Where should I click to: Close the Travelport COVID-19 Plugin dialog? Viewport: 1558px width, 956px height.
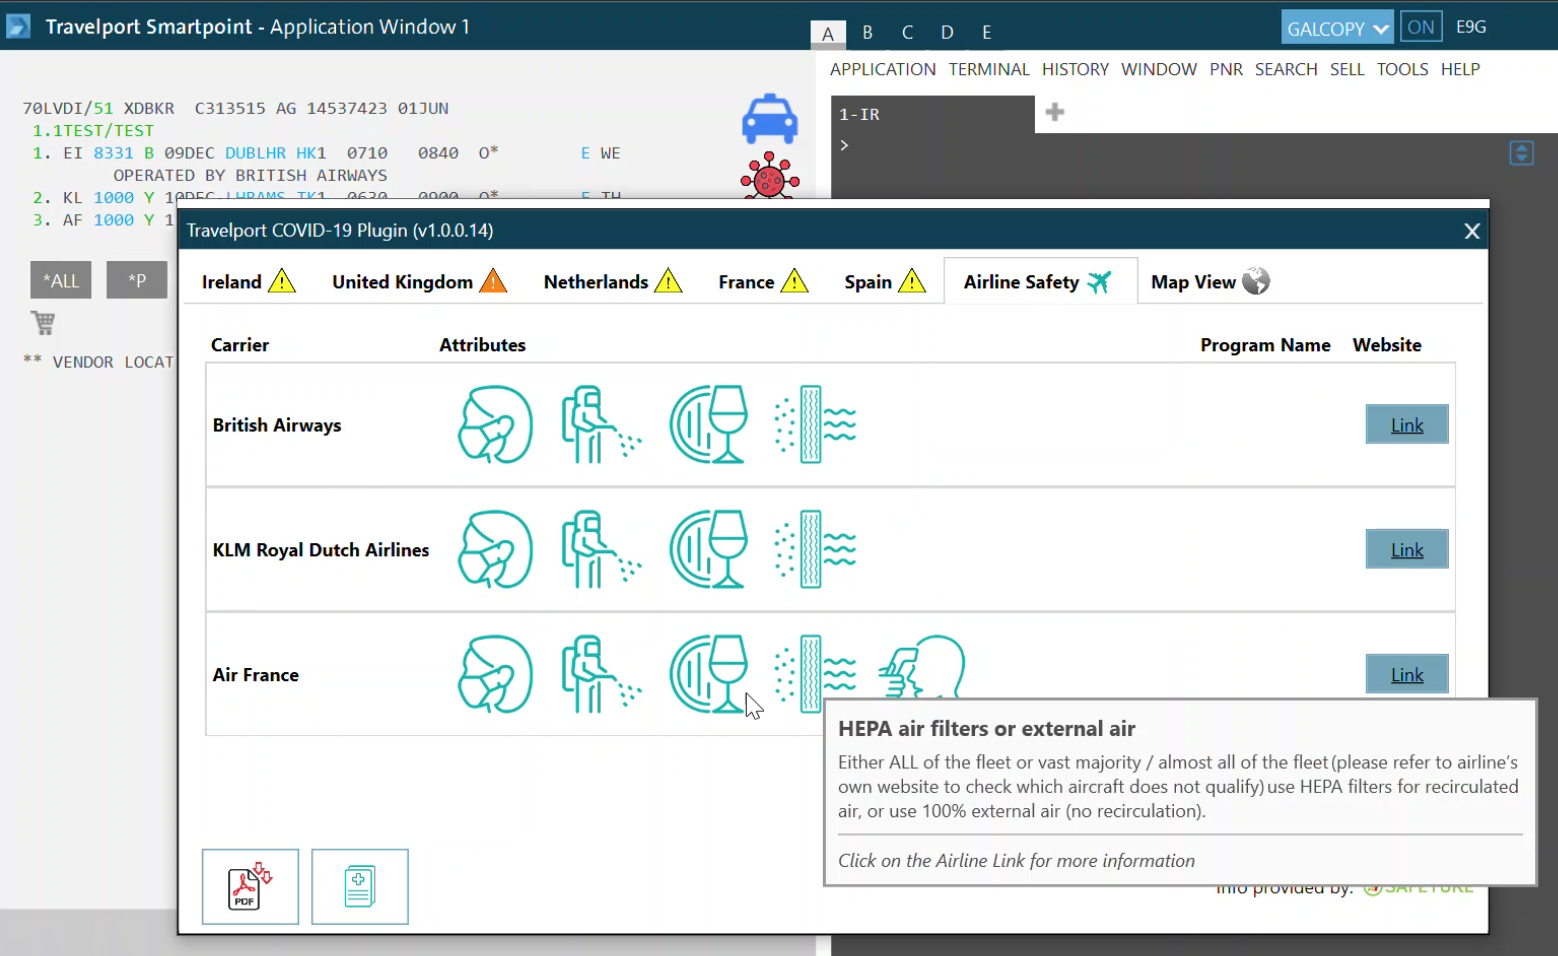(x=1472, y=231)
